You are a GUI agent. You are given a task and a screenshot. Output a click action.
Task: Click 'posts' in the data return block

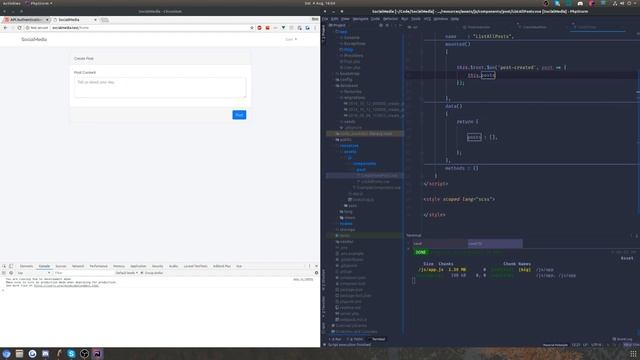click(474, 137)
